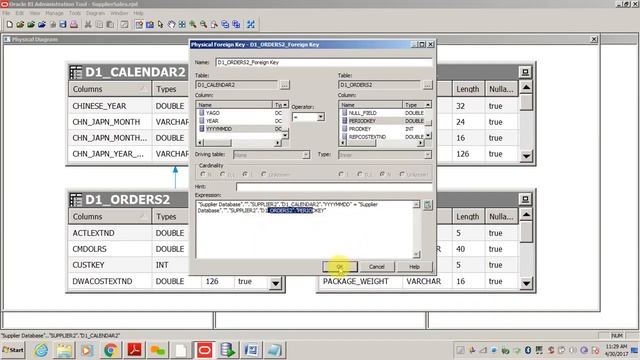Click the Zoom In magnifier icon
This screenshot has height=360, width=640.
[x=193, y=24]
